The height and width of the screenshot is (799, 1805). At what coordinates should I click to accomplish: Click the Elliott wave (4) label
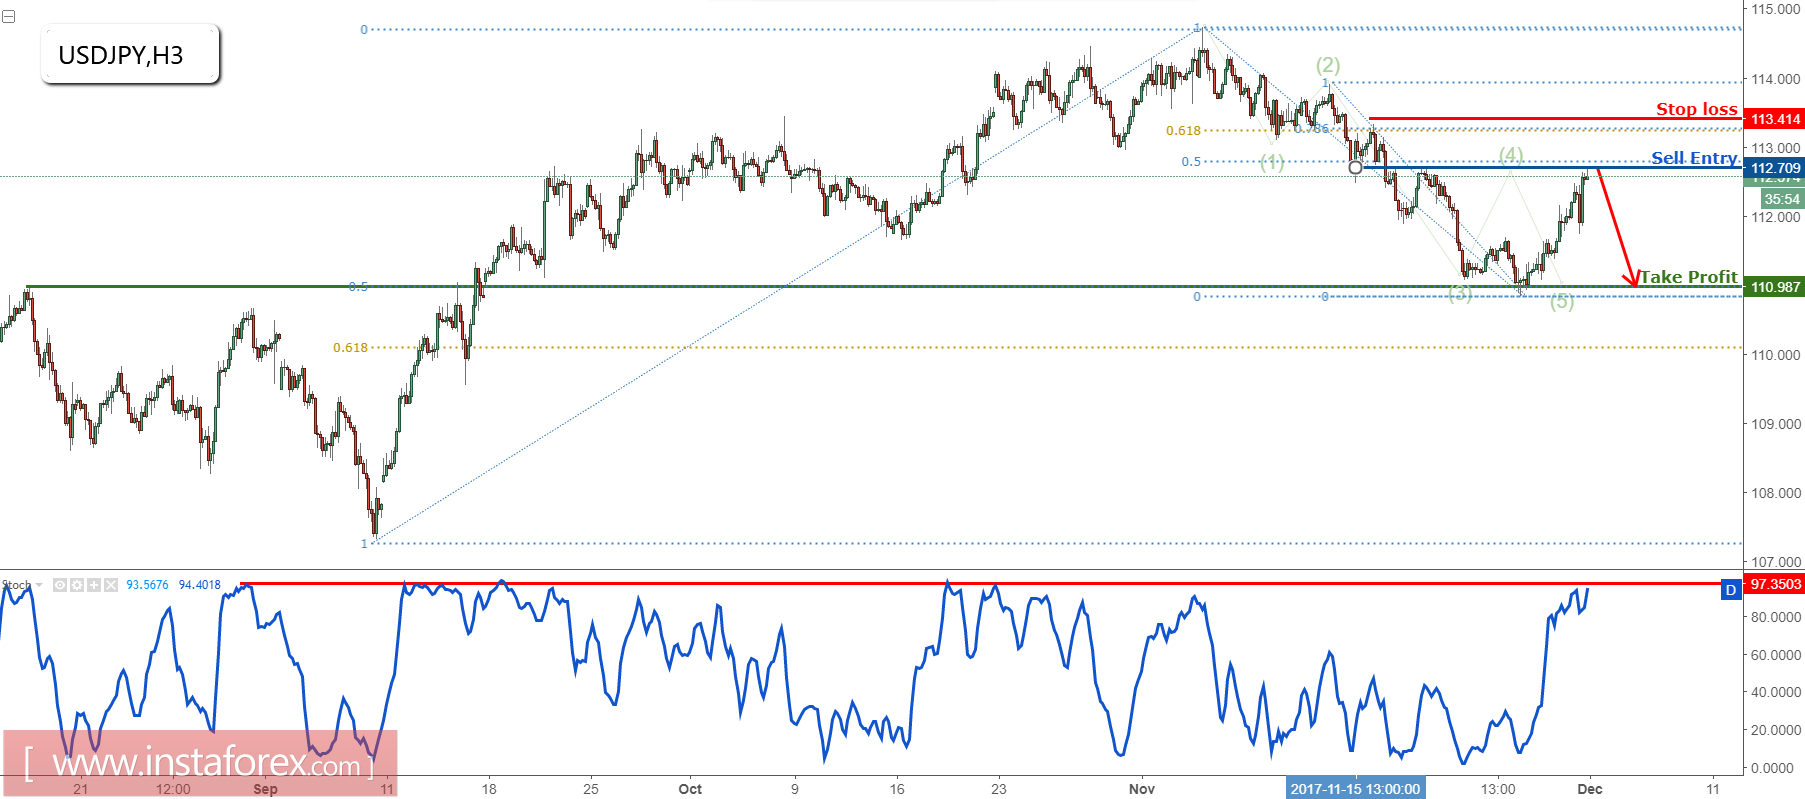1511,154
